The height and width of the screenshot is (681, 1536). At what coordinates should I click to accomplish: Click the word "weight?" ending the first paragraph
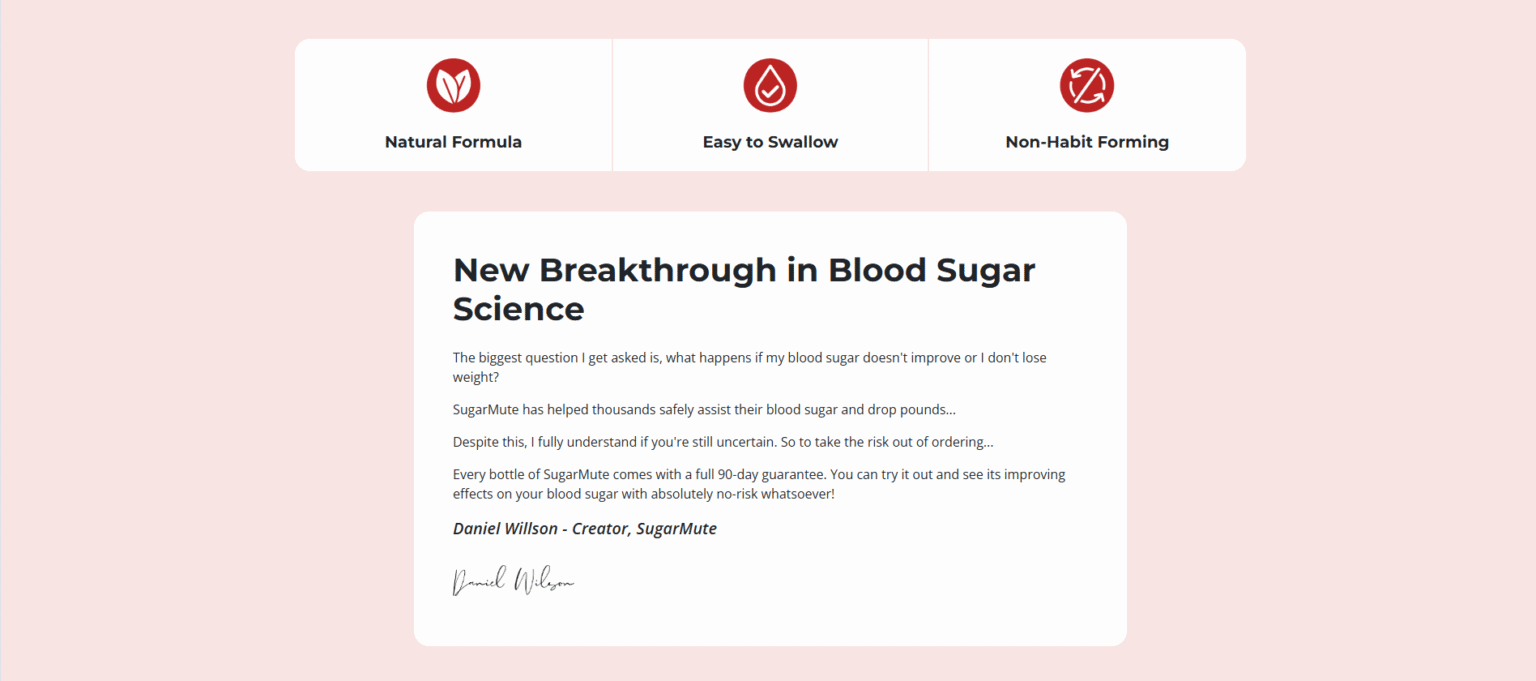(476, 378)
